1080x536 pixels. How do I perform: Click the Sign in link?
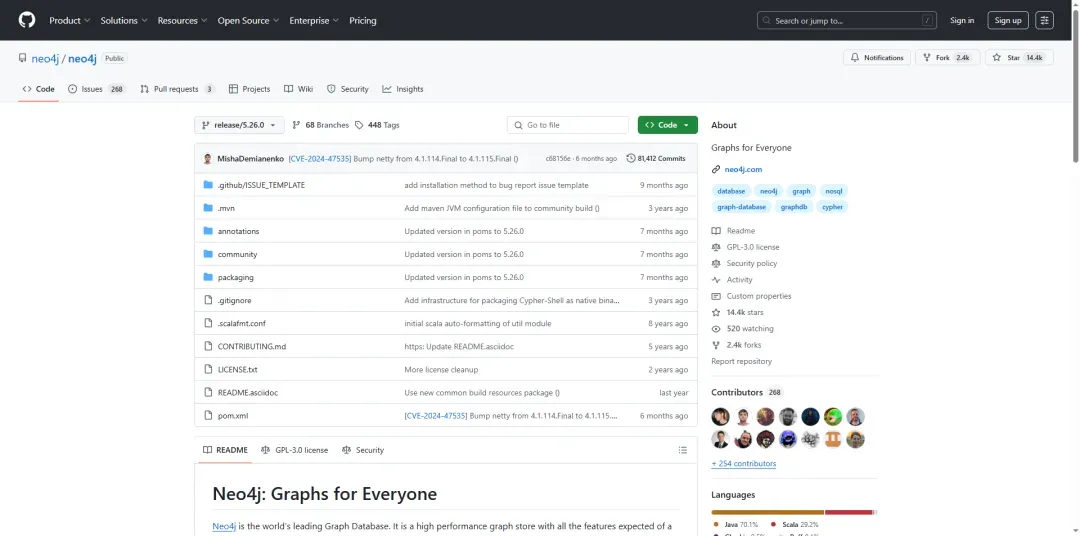click(x=962, y=21)
